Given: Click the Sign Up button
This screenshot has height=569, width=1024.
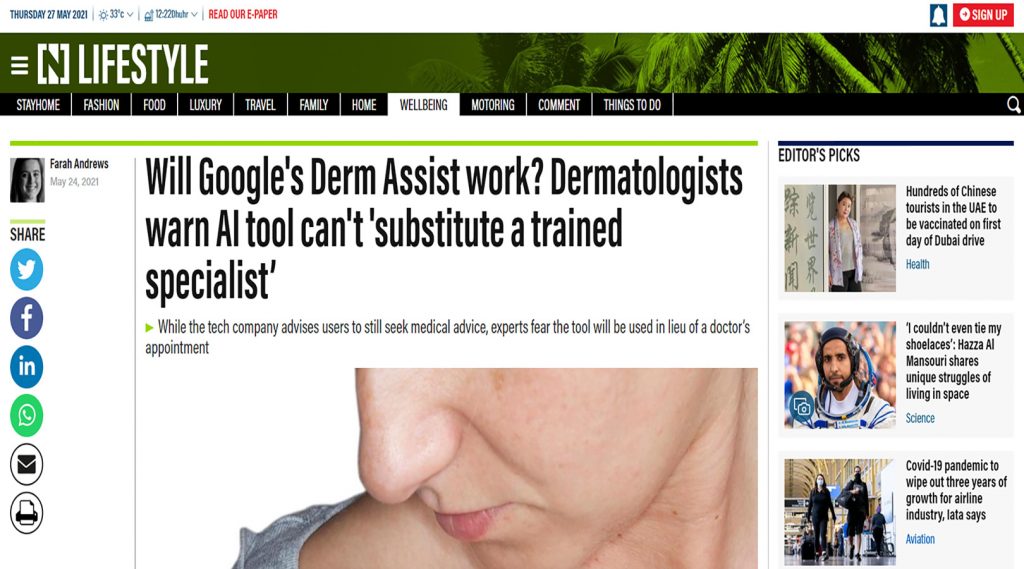Looking at the screenshot, I should pyautogui.click(x=983, y=14).
